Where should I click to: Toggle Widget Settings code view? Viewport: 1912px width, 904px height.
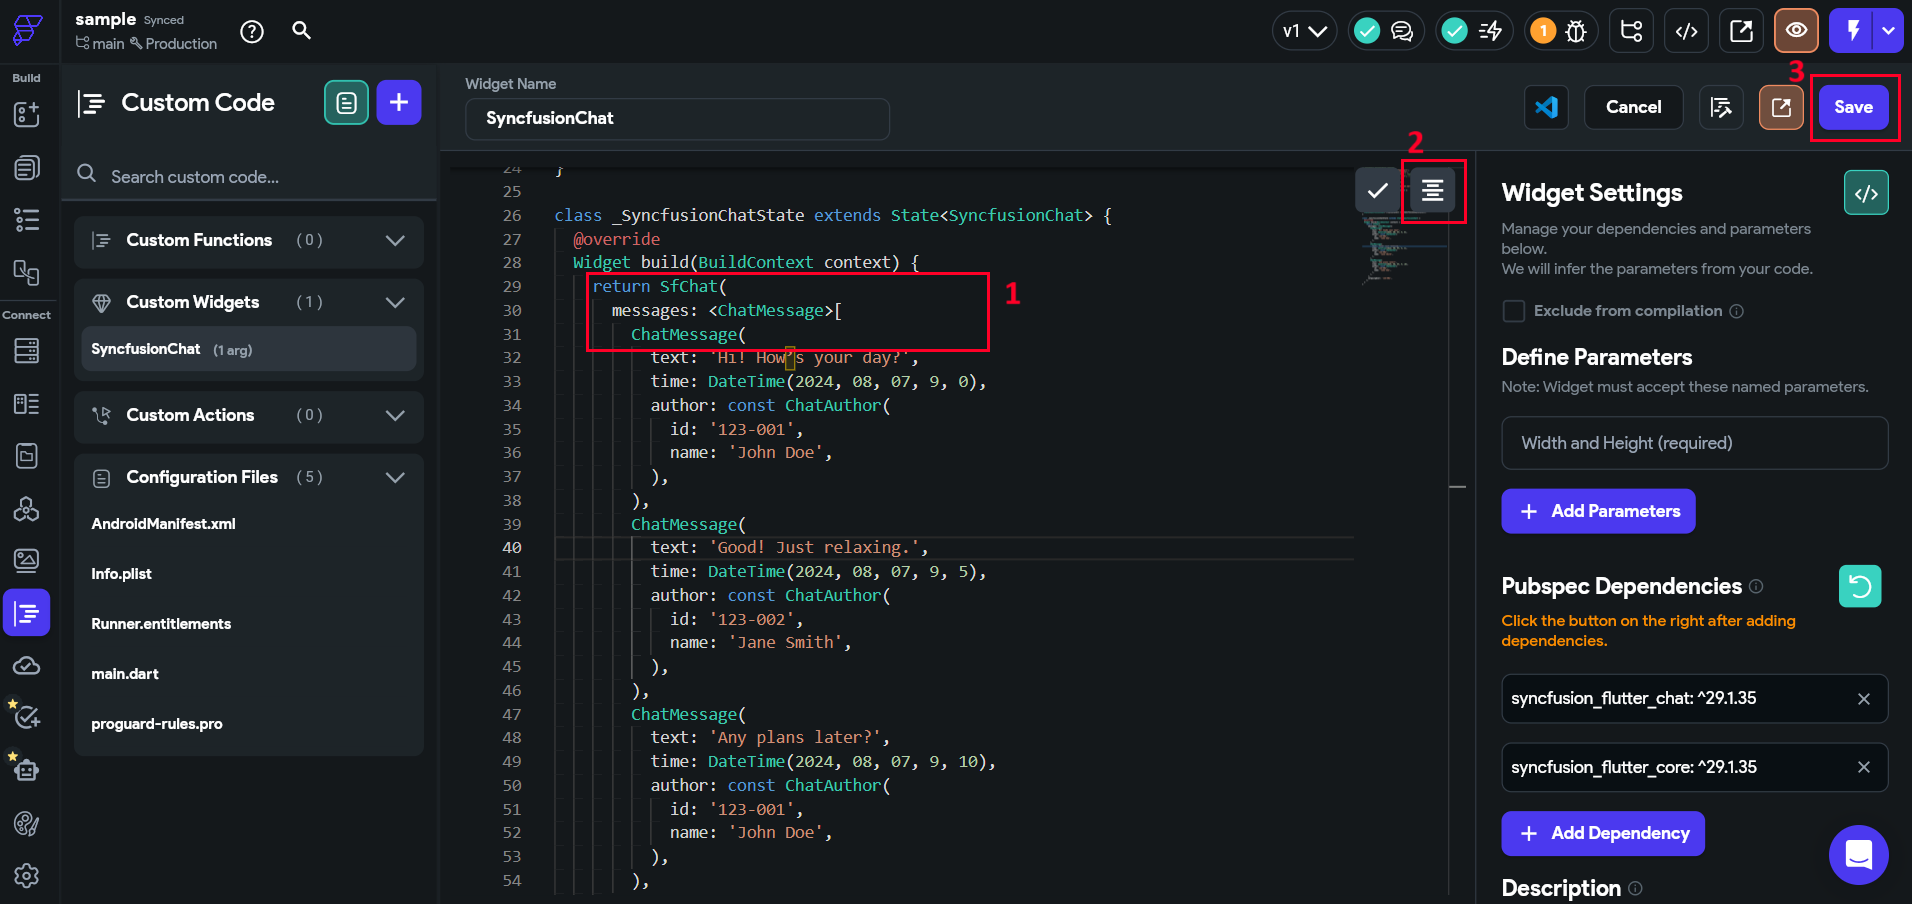point(1866,192)
